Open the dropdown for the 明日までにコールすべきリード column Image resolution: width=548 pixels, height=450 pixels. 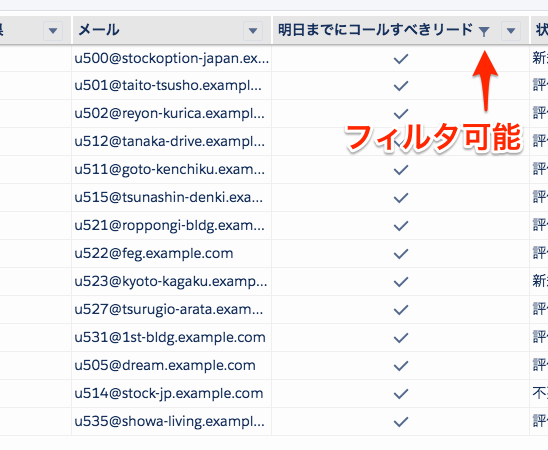point(511,31)
